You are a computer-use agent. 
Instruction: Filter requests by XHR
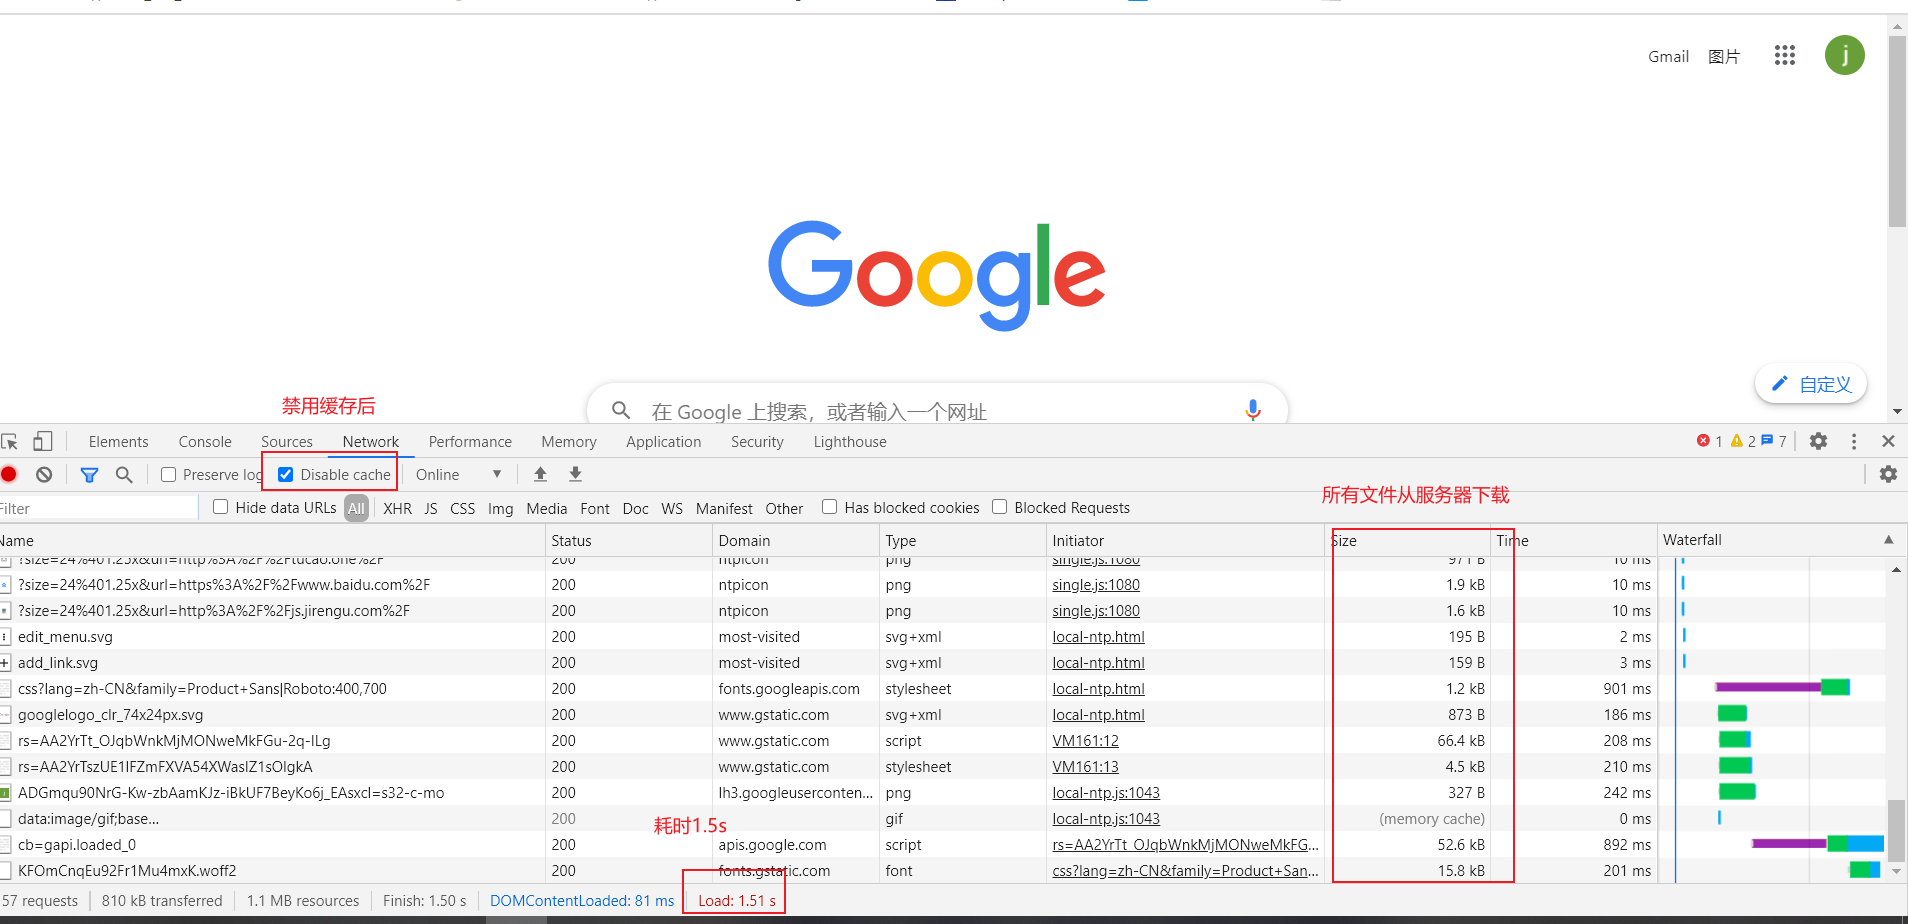pyautogui.click(x=397, y=508)
